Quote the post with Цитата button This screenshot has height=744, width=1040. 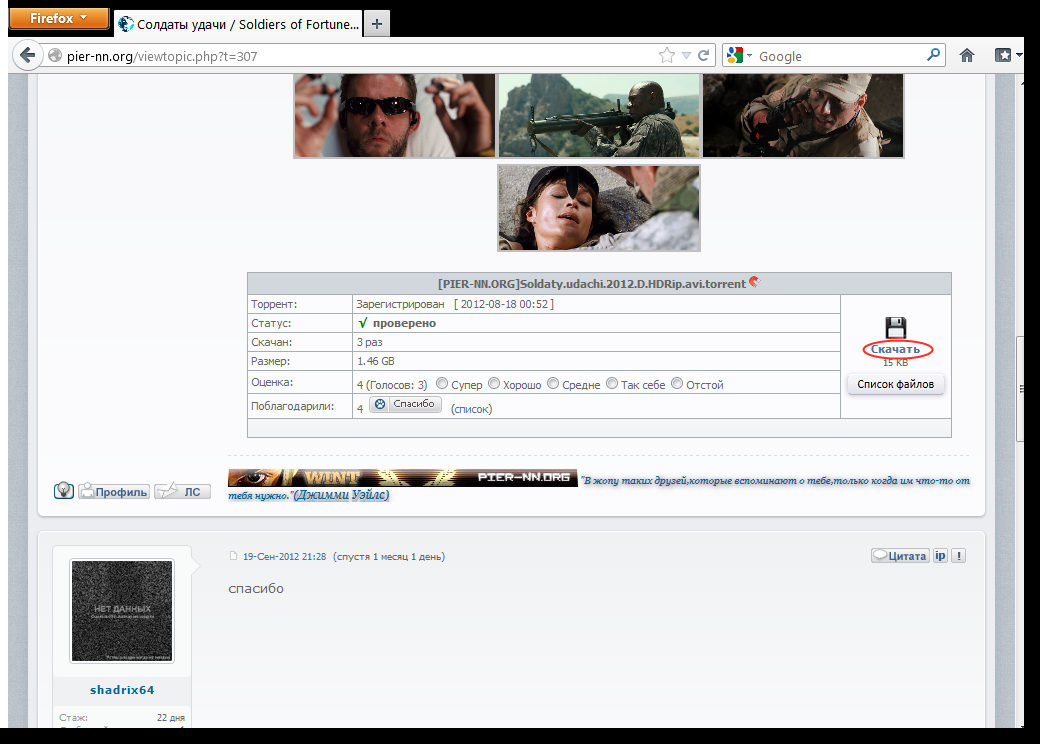900,556
